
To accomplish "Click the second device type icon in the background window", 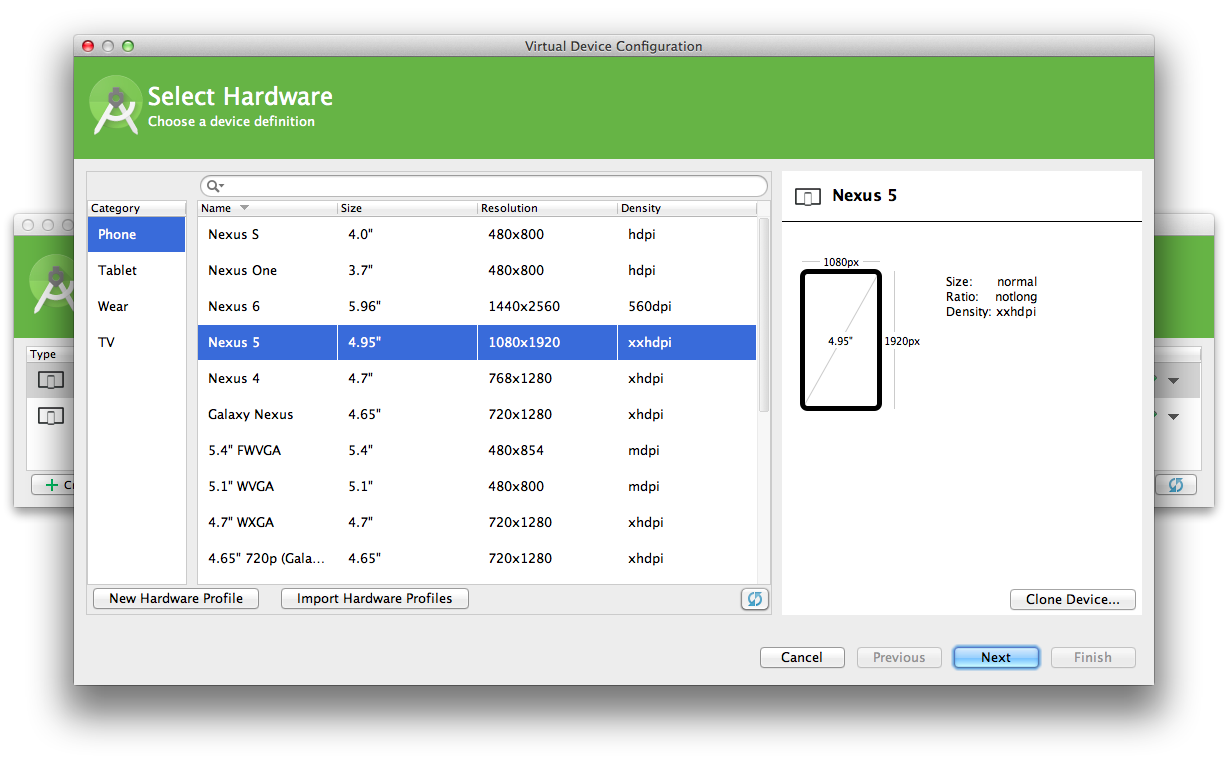I will [50, 416].
